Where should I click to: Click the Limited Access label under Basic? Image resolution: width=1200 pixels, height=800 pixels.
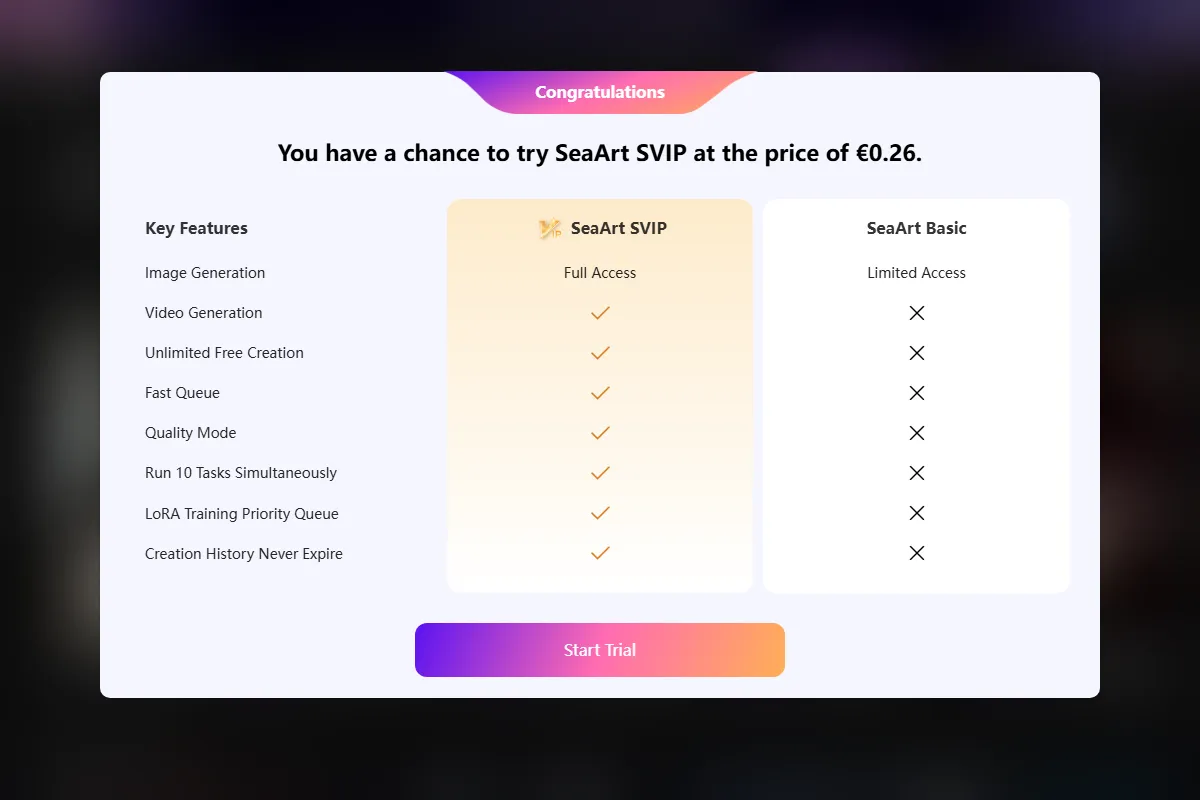click(916, 273)
